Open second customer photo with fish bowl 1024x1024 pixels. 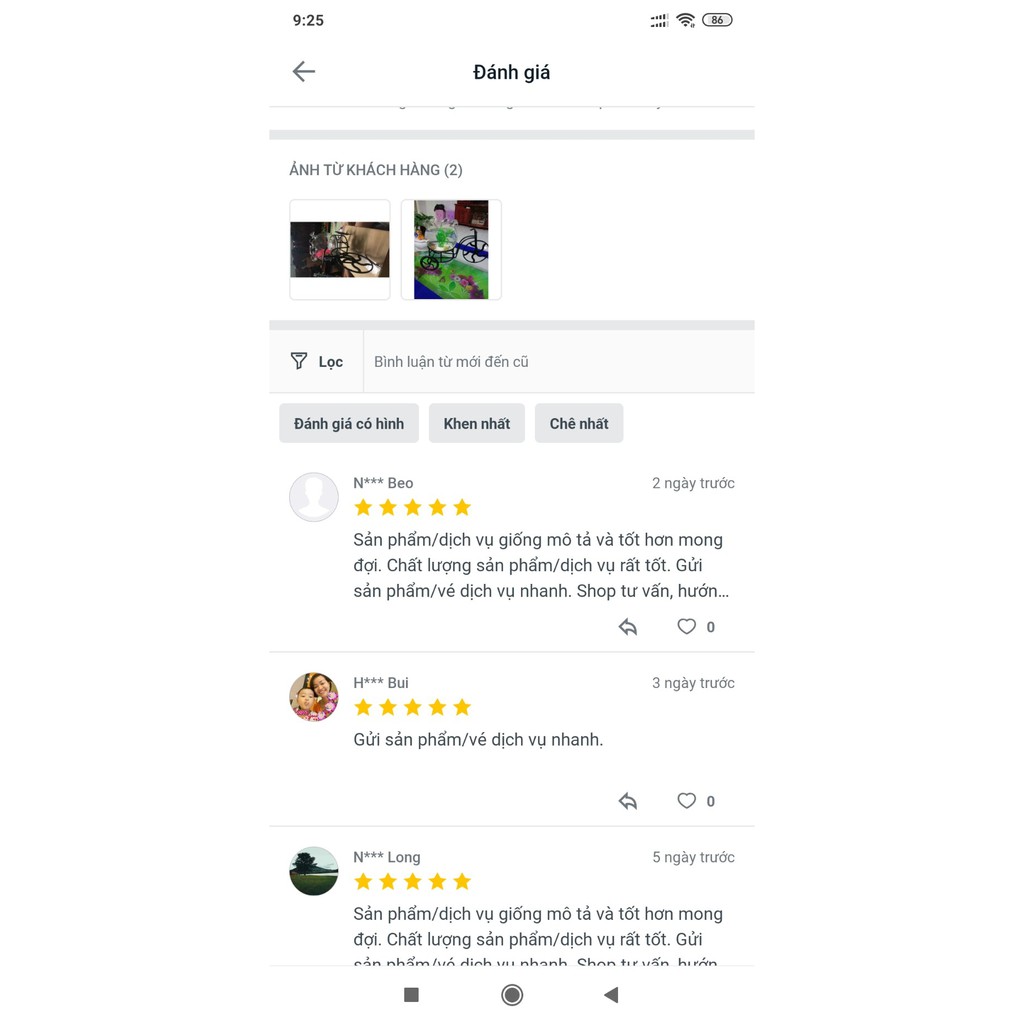point(451,249)
